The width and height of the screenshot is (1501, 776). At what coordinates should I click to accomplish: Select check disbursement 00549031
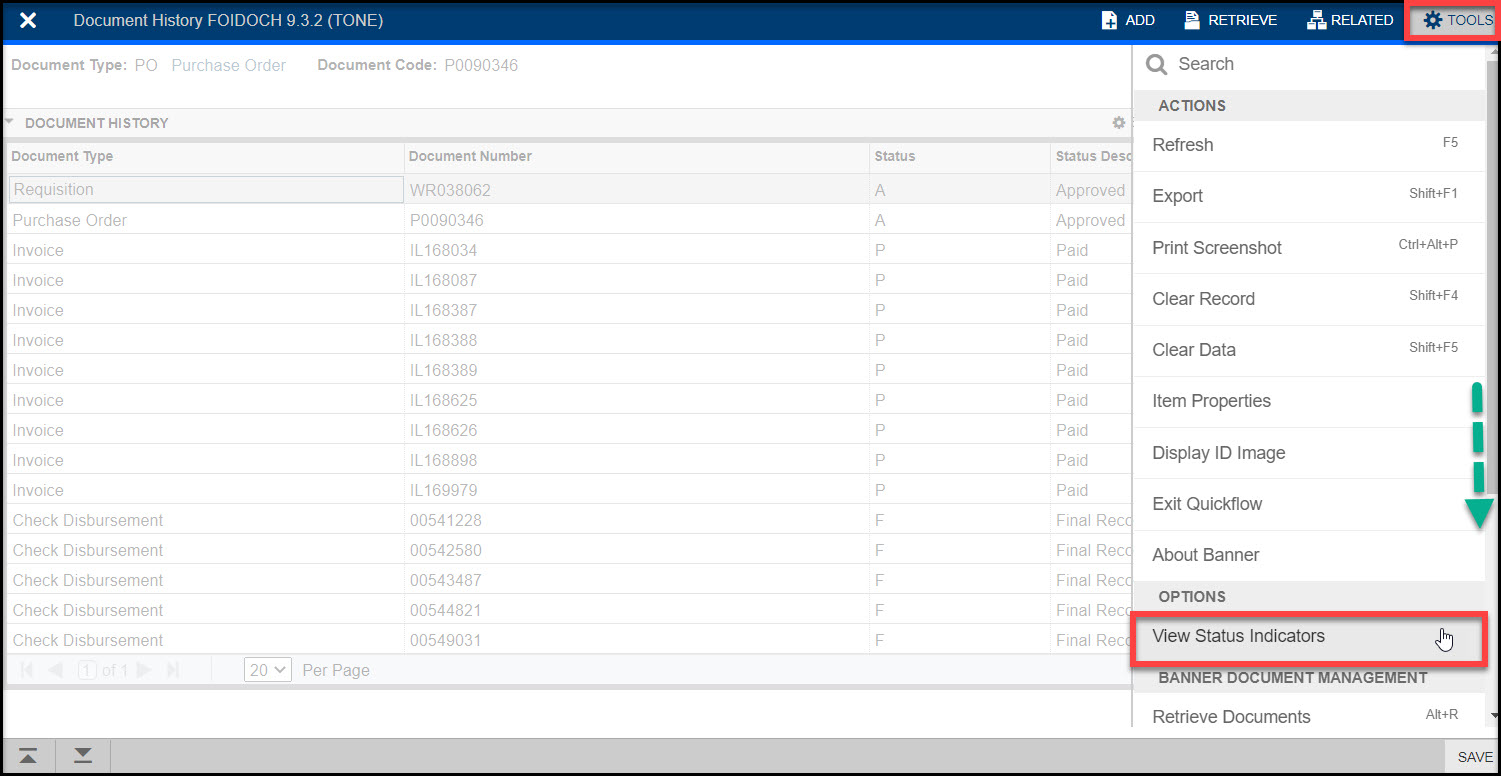(x=445, y=640)
